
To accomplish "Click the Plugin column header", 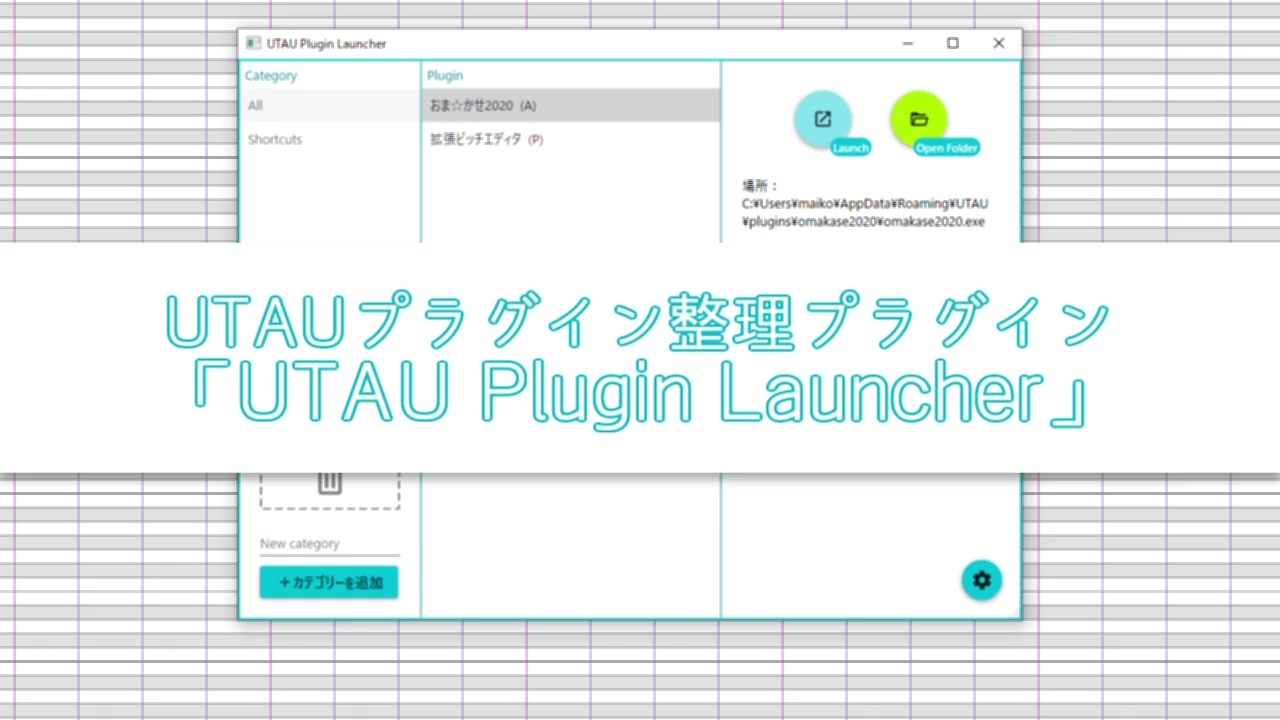I will [x=444, y=75].
